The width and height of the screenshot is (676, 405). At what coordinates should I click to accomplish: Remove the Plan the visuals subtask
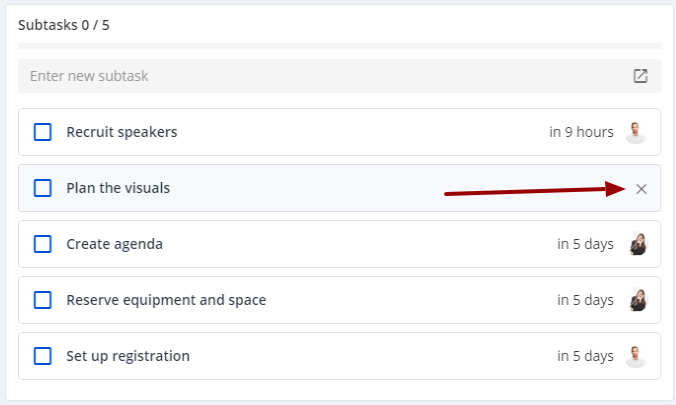[641, 189]
